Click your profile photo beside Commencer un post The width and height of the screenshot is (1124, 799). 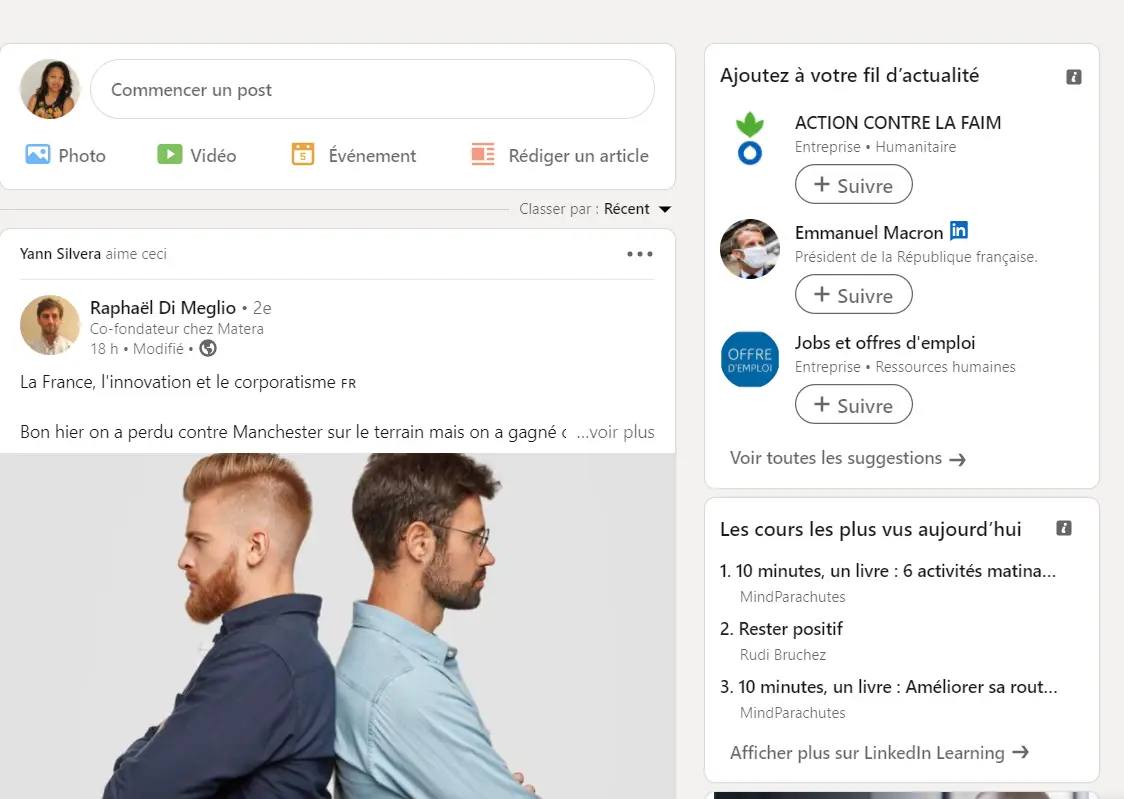(49, 89)
